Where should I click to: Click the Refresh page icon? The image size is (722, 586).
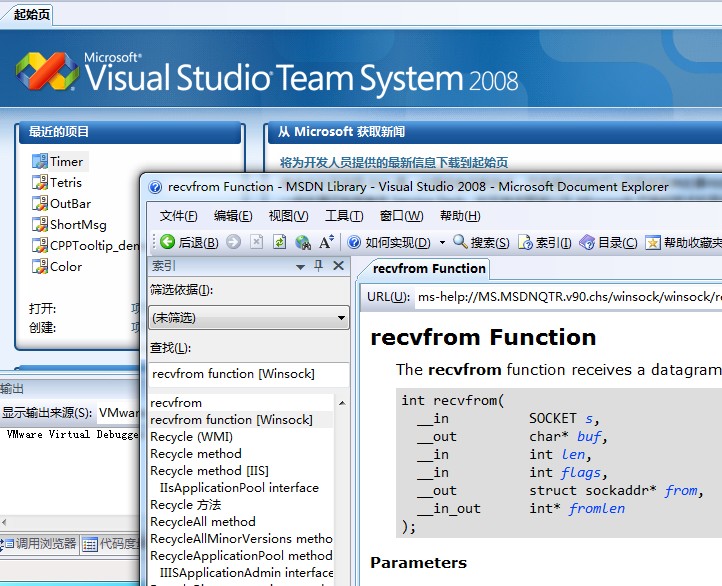(x=279, y=242)
